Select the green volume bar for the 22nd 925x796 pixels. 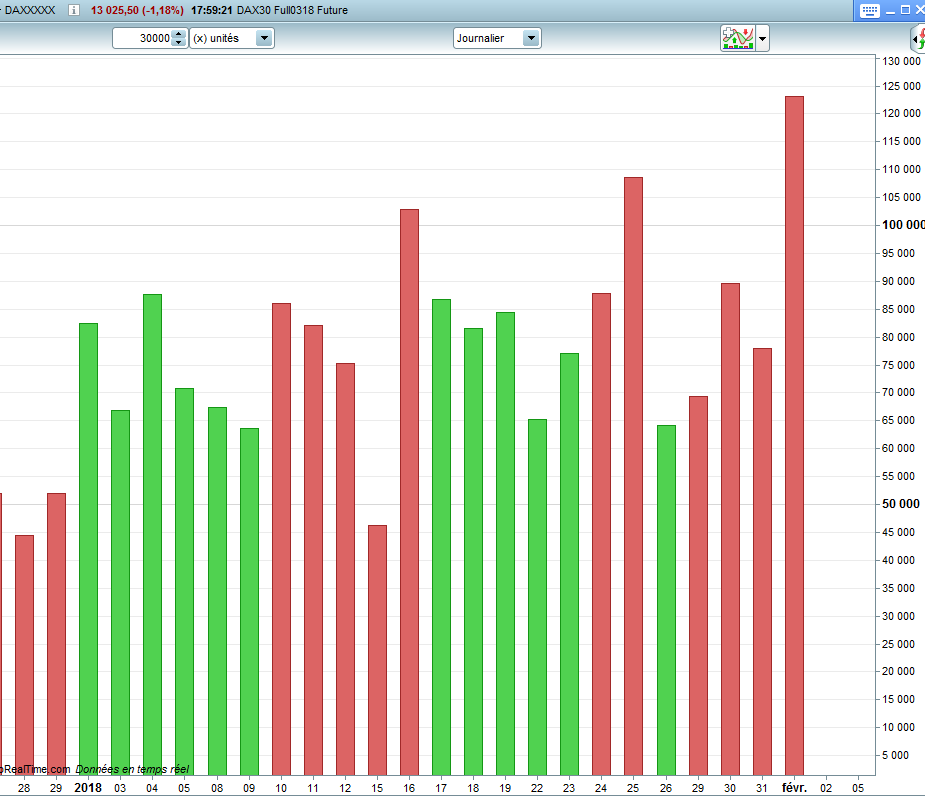[537, 597]
